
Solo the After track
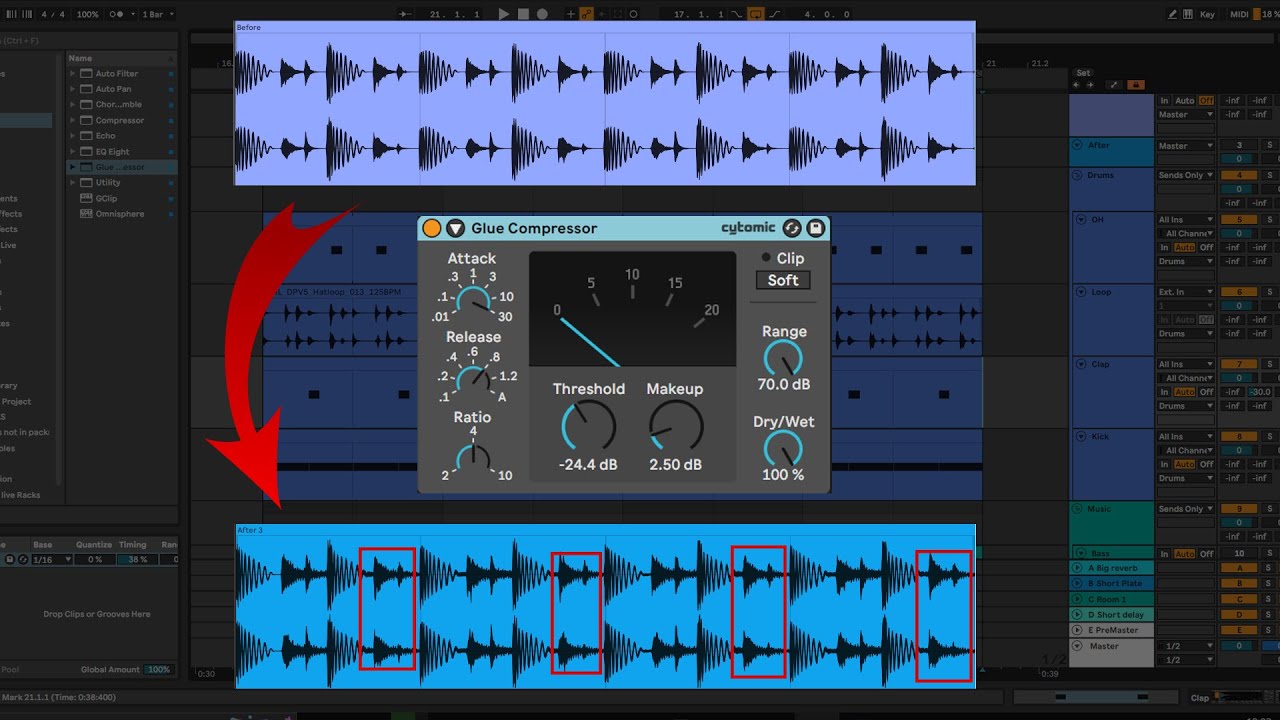(1269, 146)
